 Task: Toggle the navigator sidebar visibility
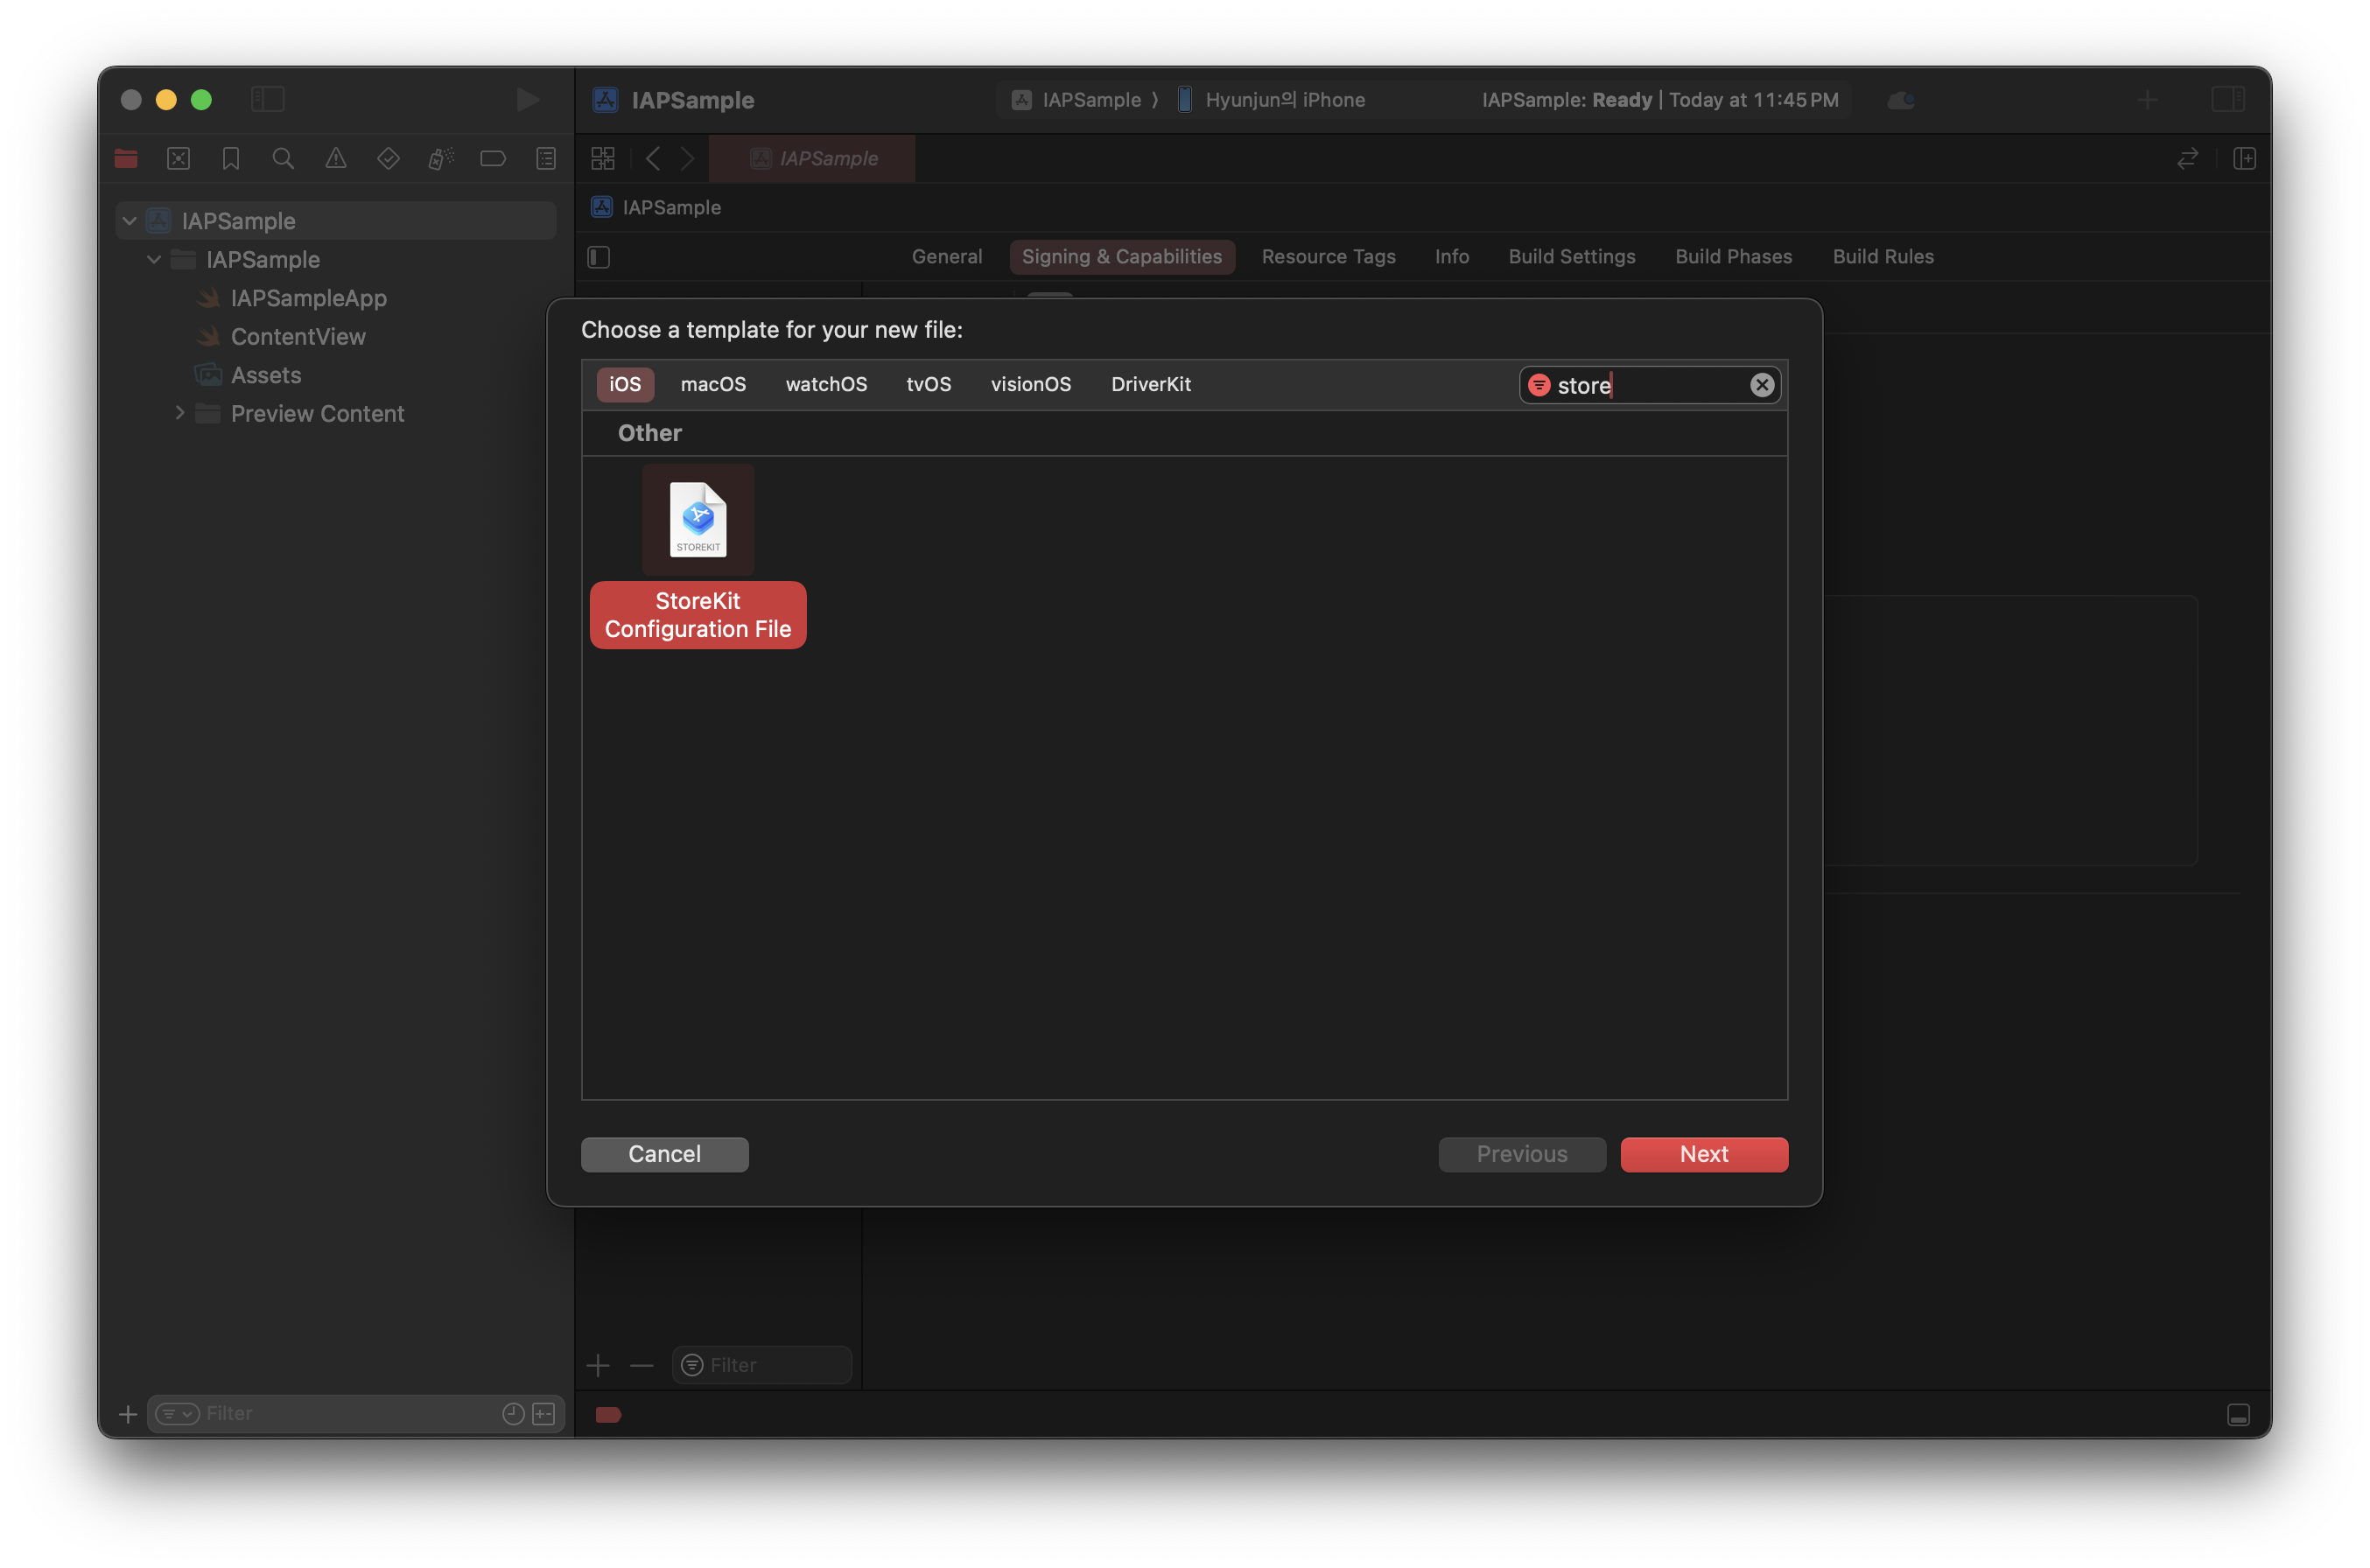pos(268,99)
